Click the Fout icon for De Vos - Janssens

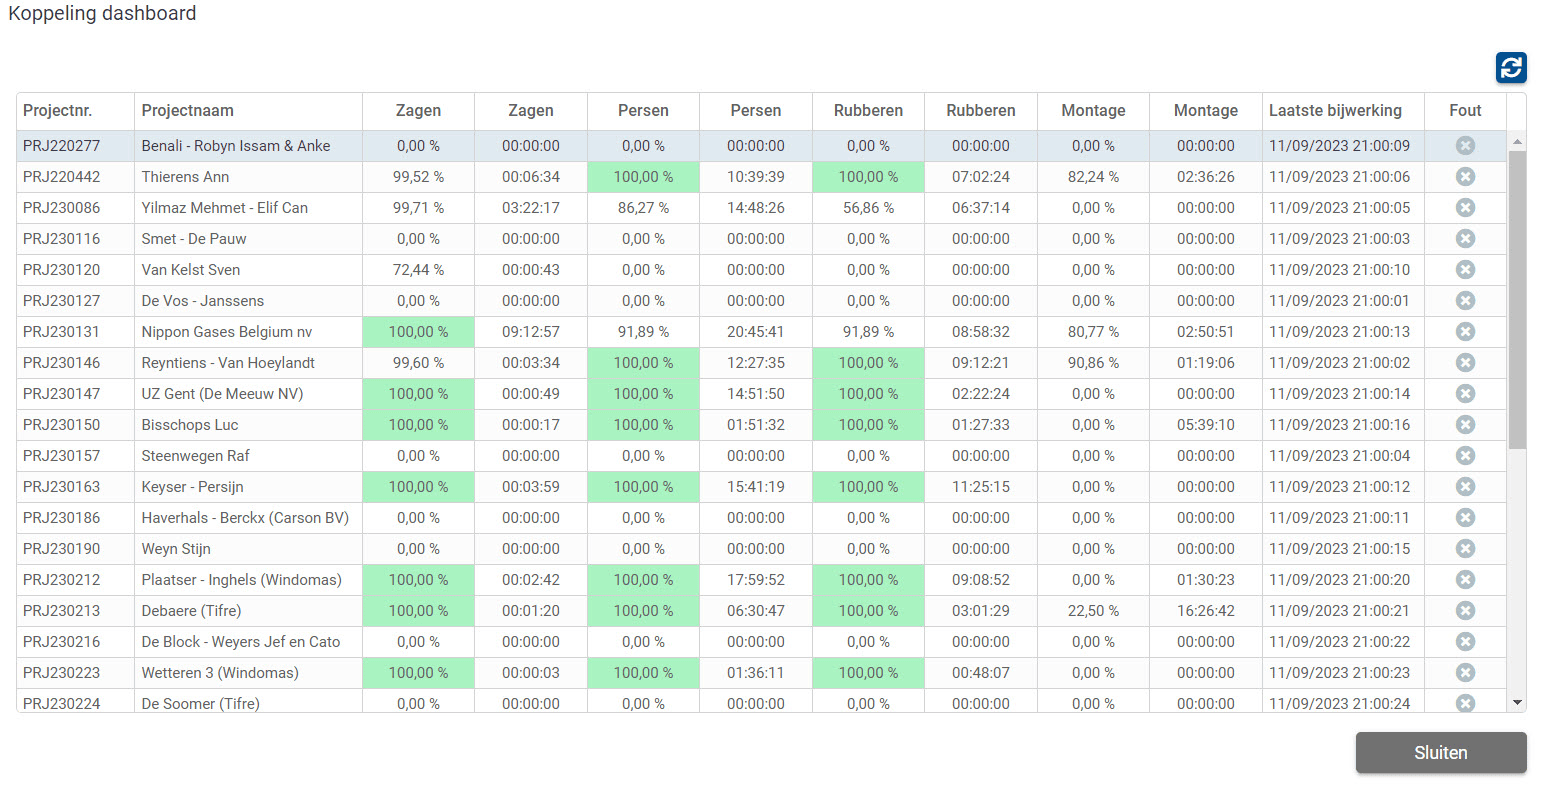click(1465, 301)
